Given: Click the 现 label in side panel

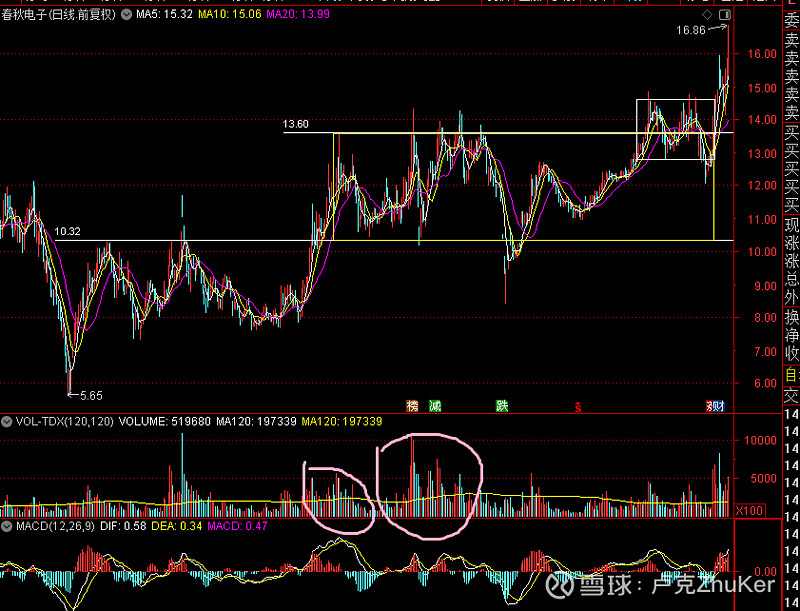Looking at the screenshot, I should (x=792, y=224).
